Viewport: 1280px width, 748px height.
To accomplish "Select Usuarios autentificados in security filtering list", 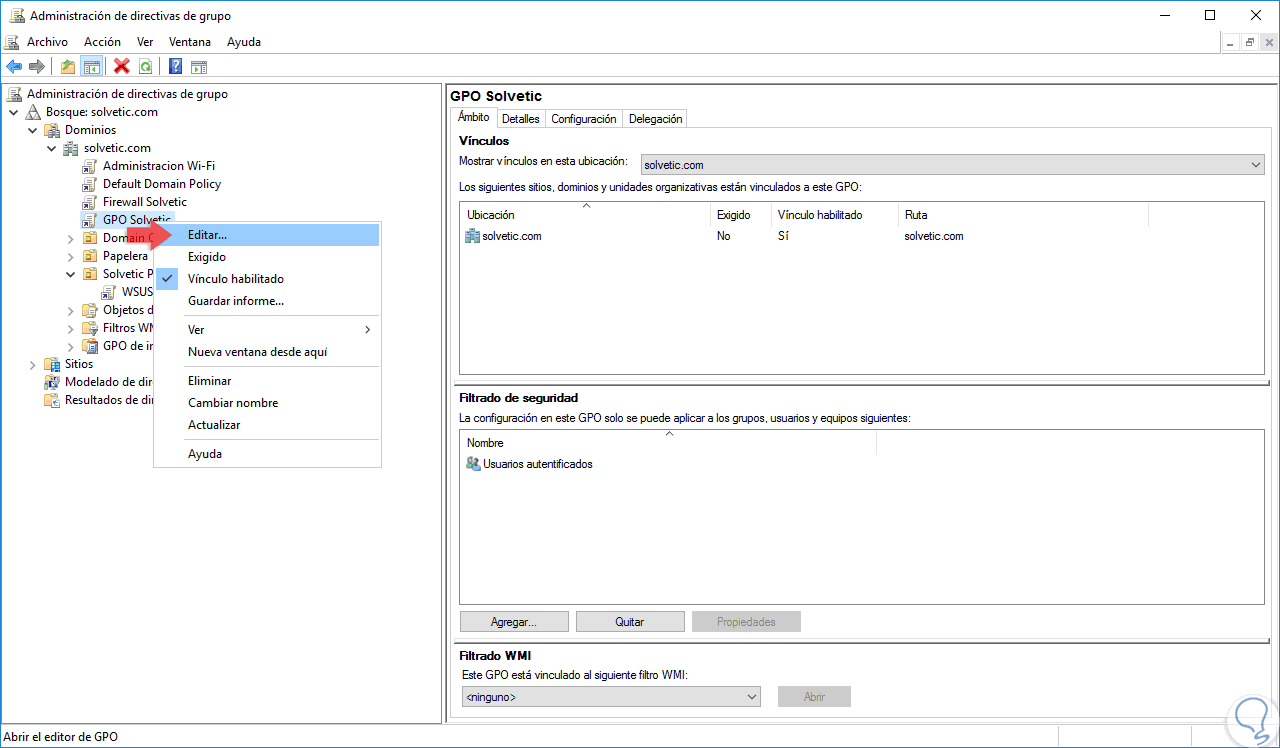I will coord(538,464).
